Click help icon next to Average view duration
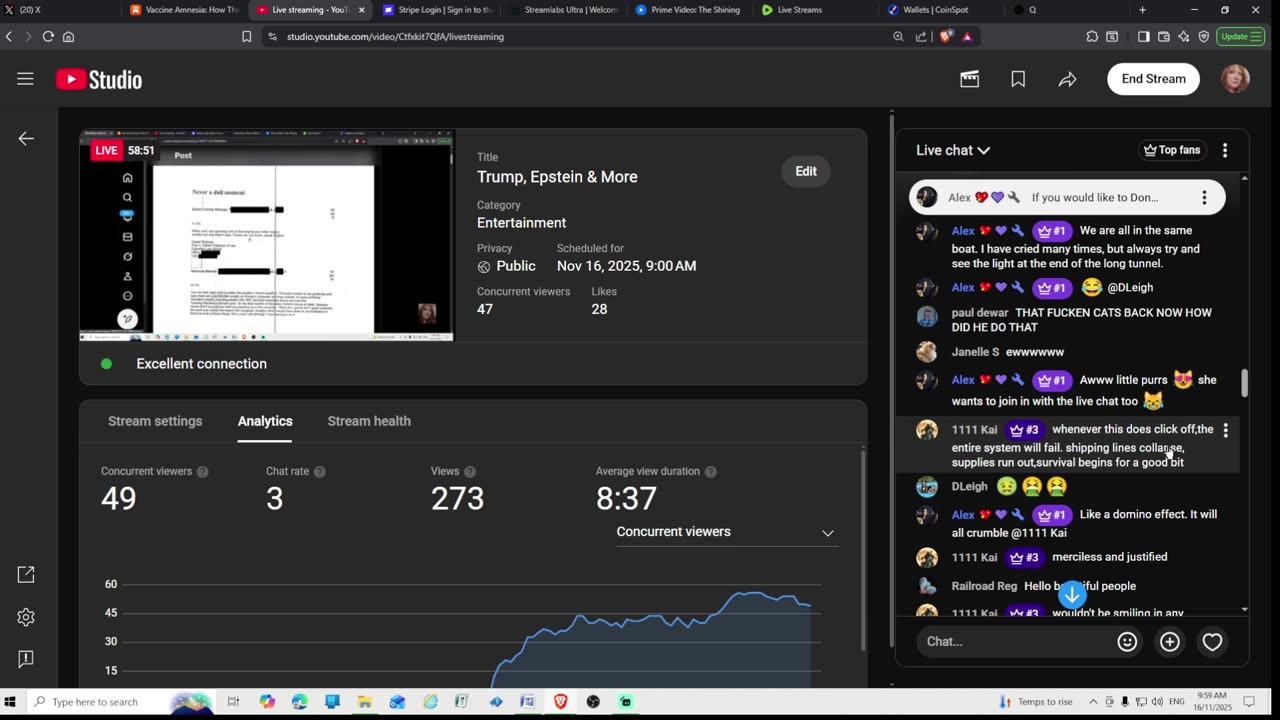Screen dimensions: 1280x720 click(x=710, y=472)
